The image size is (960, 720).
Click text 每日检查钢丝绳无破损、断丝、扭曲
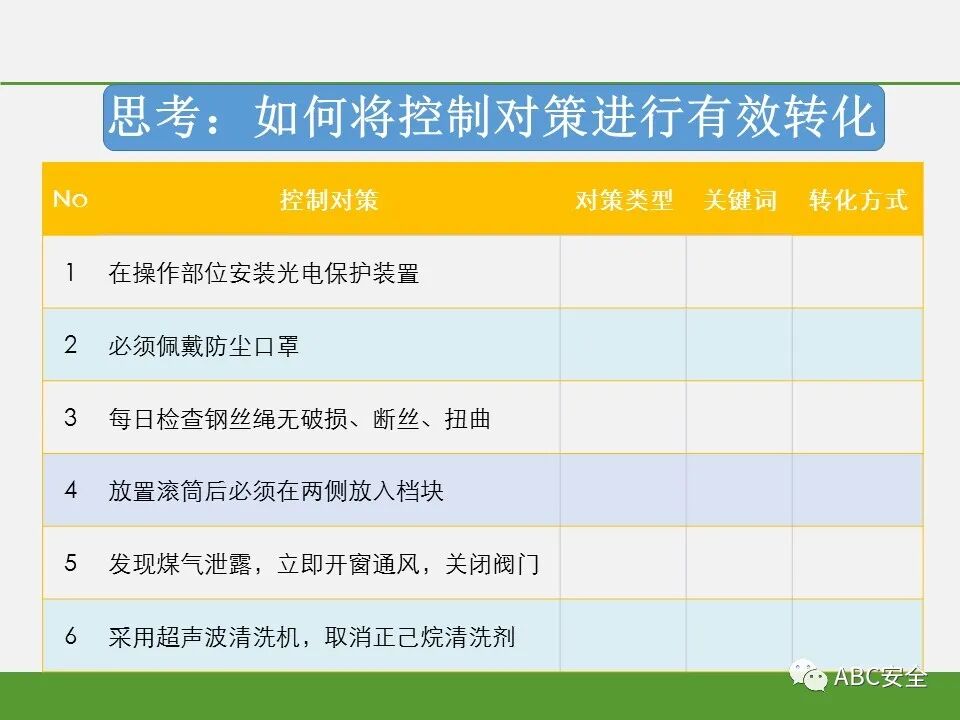(x=299, y=419)
